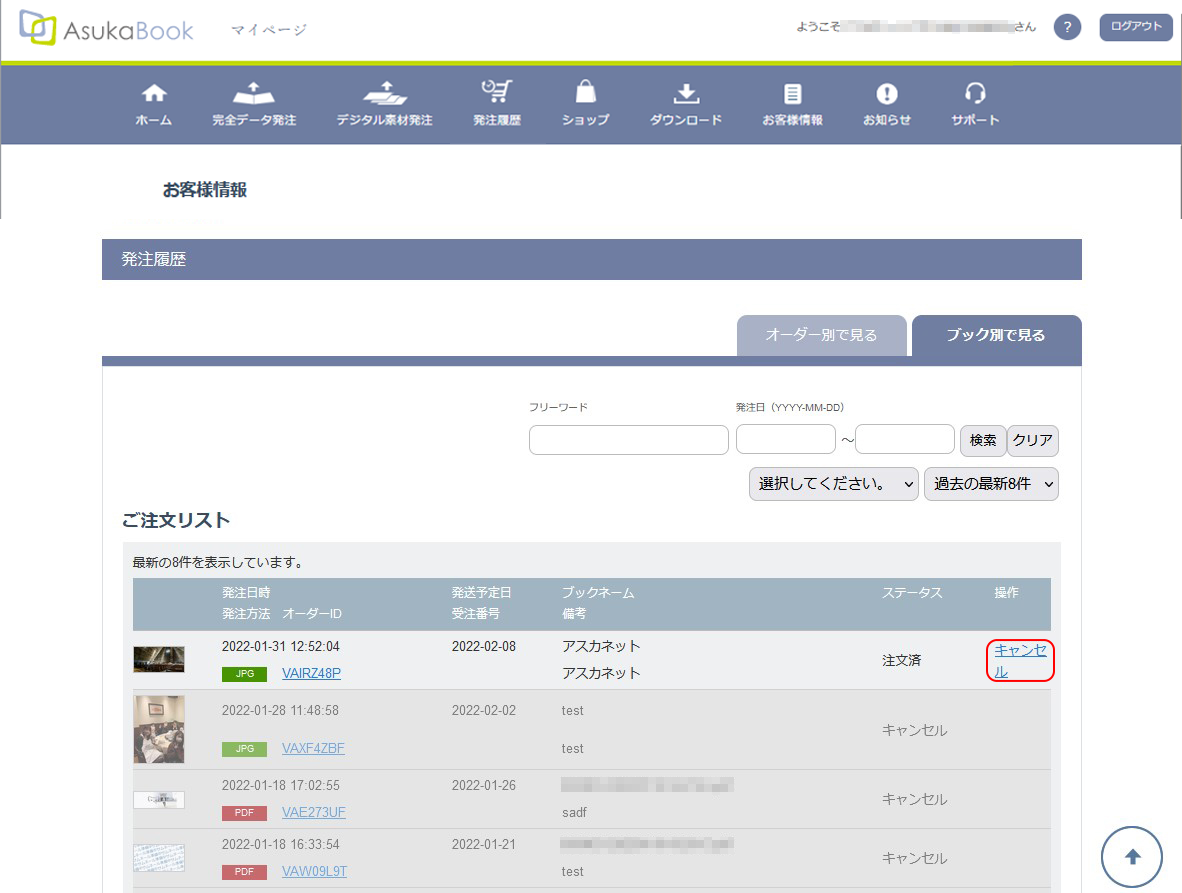Click the Home (ホーム) icon
This screenshot has width=1182, height=893.
153,94
